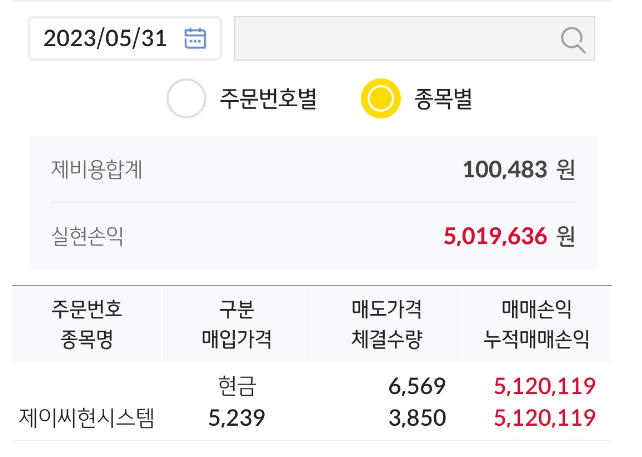Click the 3,850 executed quantity value
The height and width of the screenshot is (457, 642).
[x=417, y=418]
